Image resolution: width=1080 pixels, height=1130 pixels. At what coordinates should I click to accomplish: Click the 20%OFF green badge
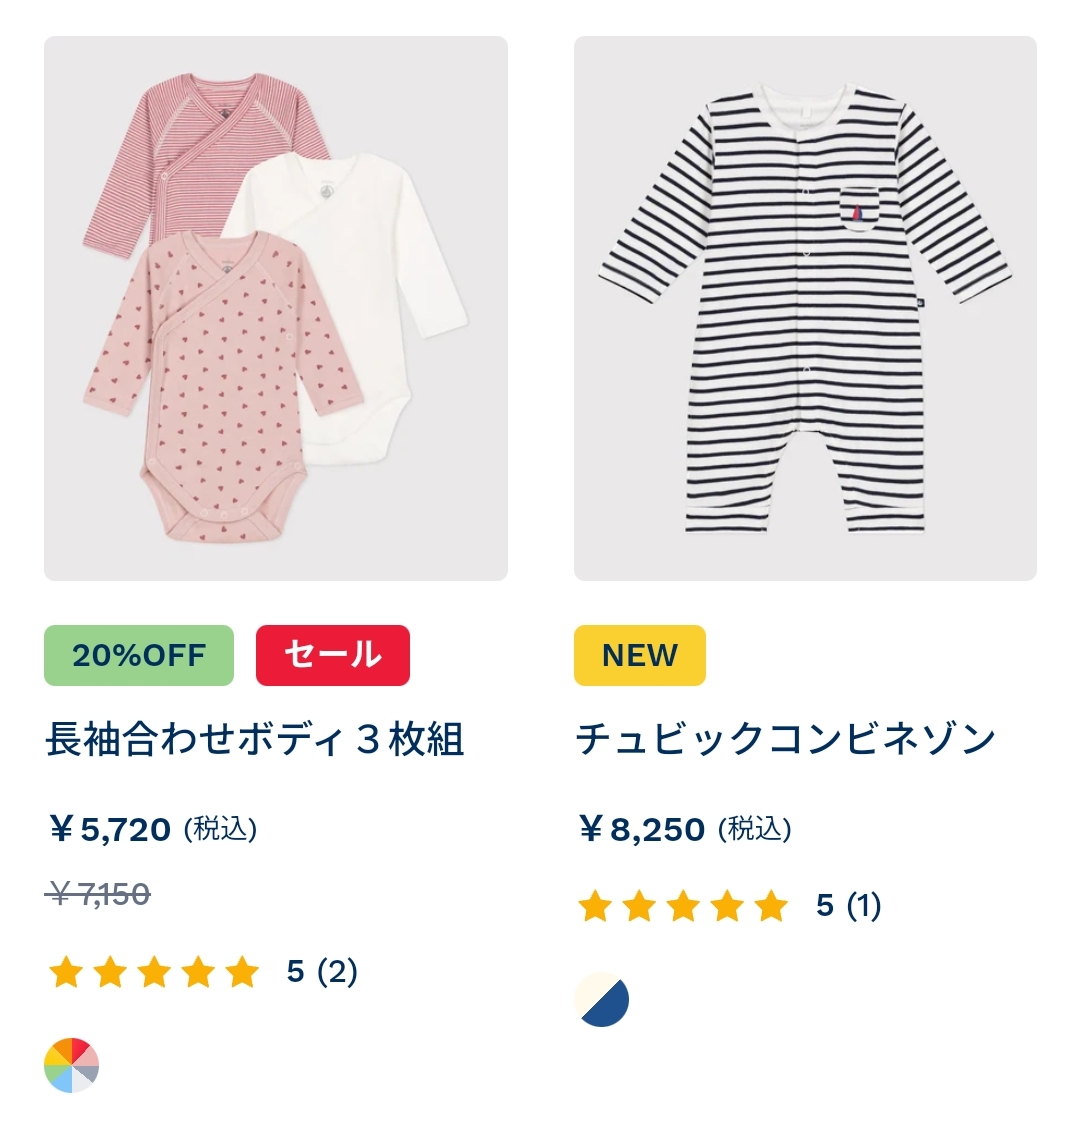(x=139, y=655)
